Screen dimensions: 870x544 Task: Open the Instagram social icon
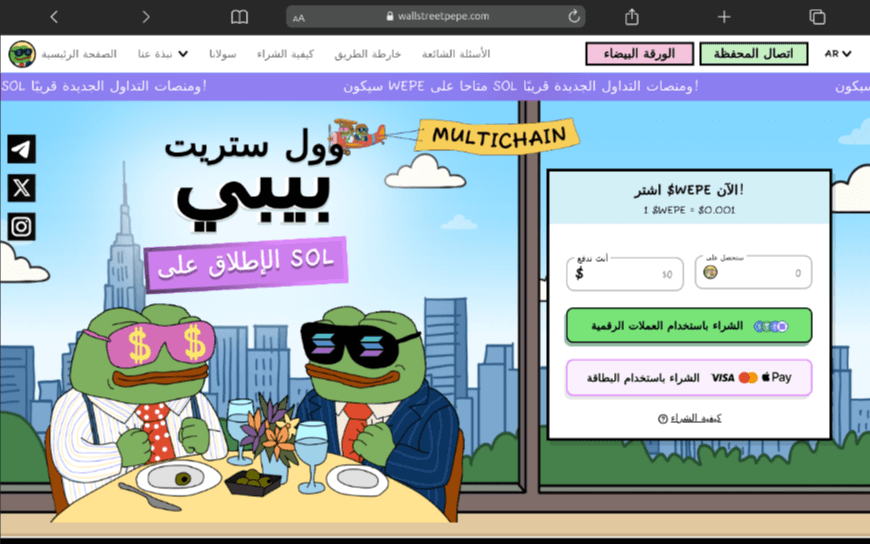(x=21, y=226)
